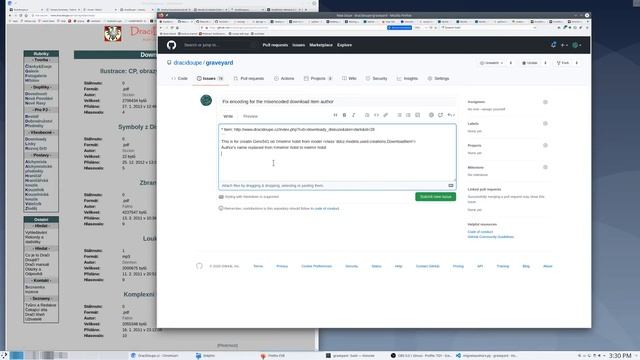Screen dimensions: 640x360
Task: Open the Styling with Markdown is supported link
Action: 249,197
